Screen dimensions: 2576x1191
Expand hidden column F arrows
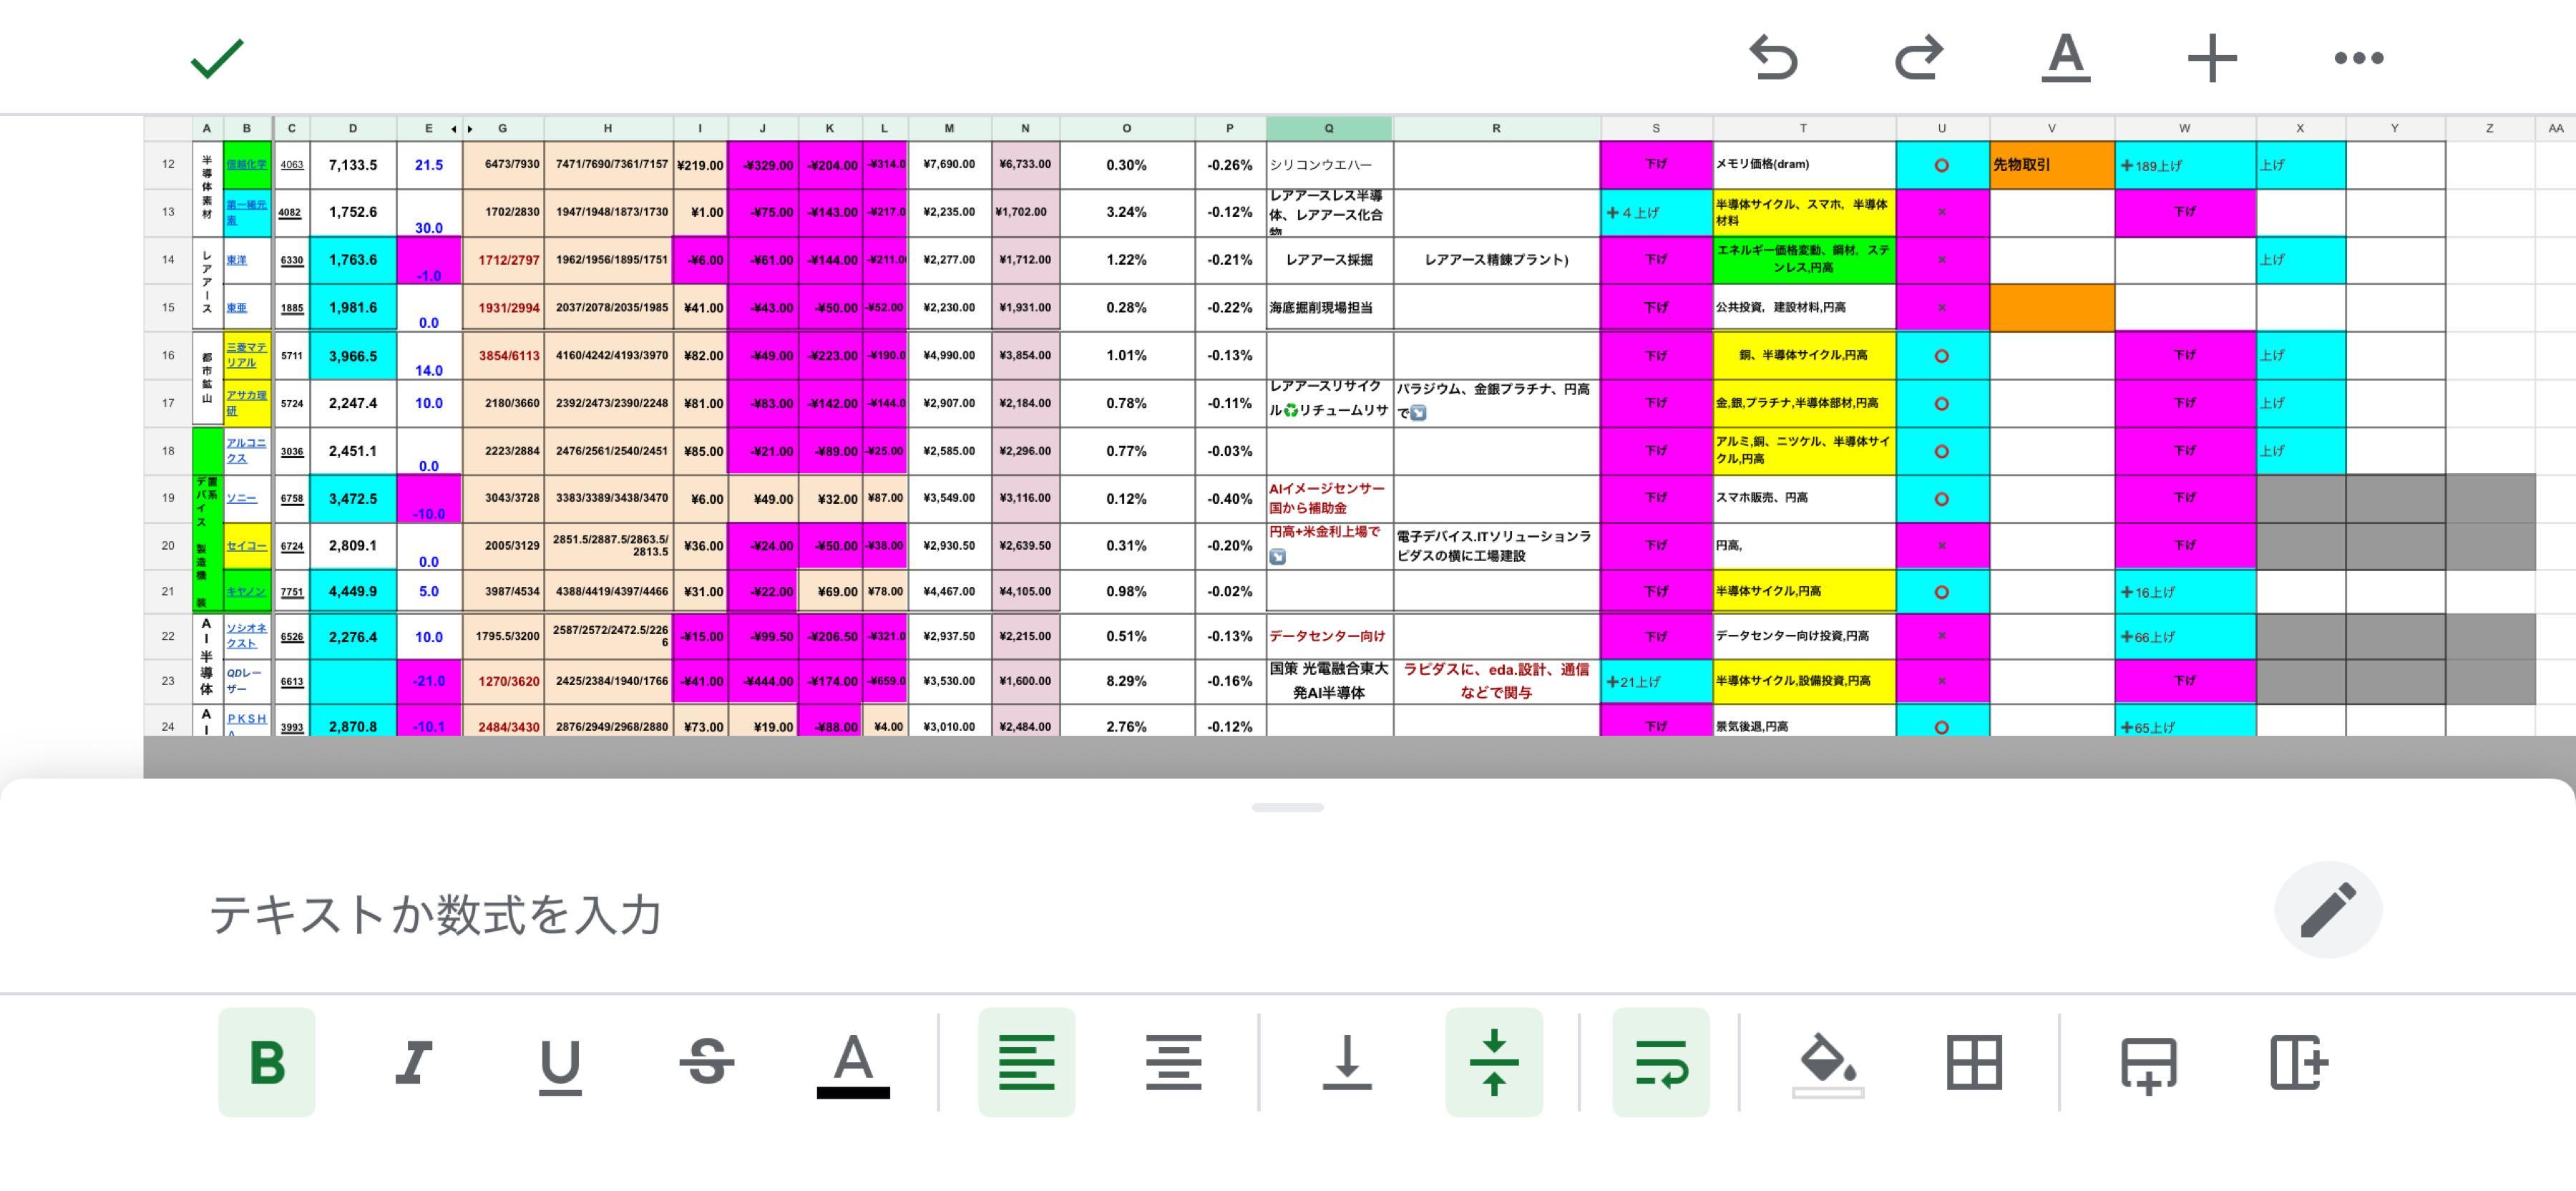461,128
